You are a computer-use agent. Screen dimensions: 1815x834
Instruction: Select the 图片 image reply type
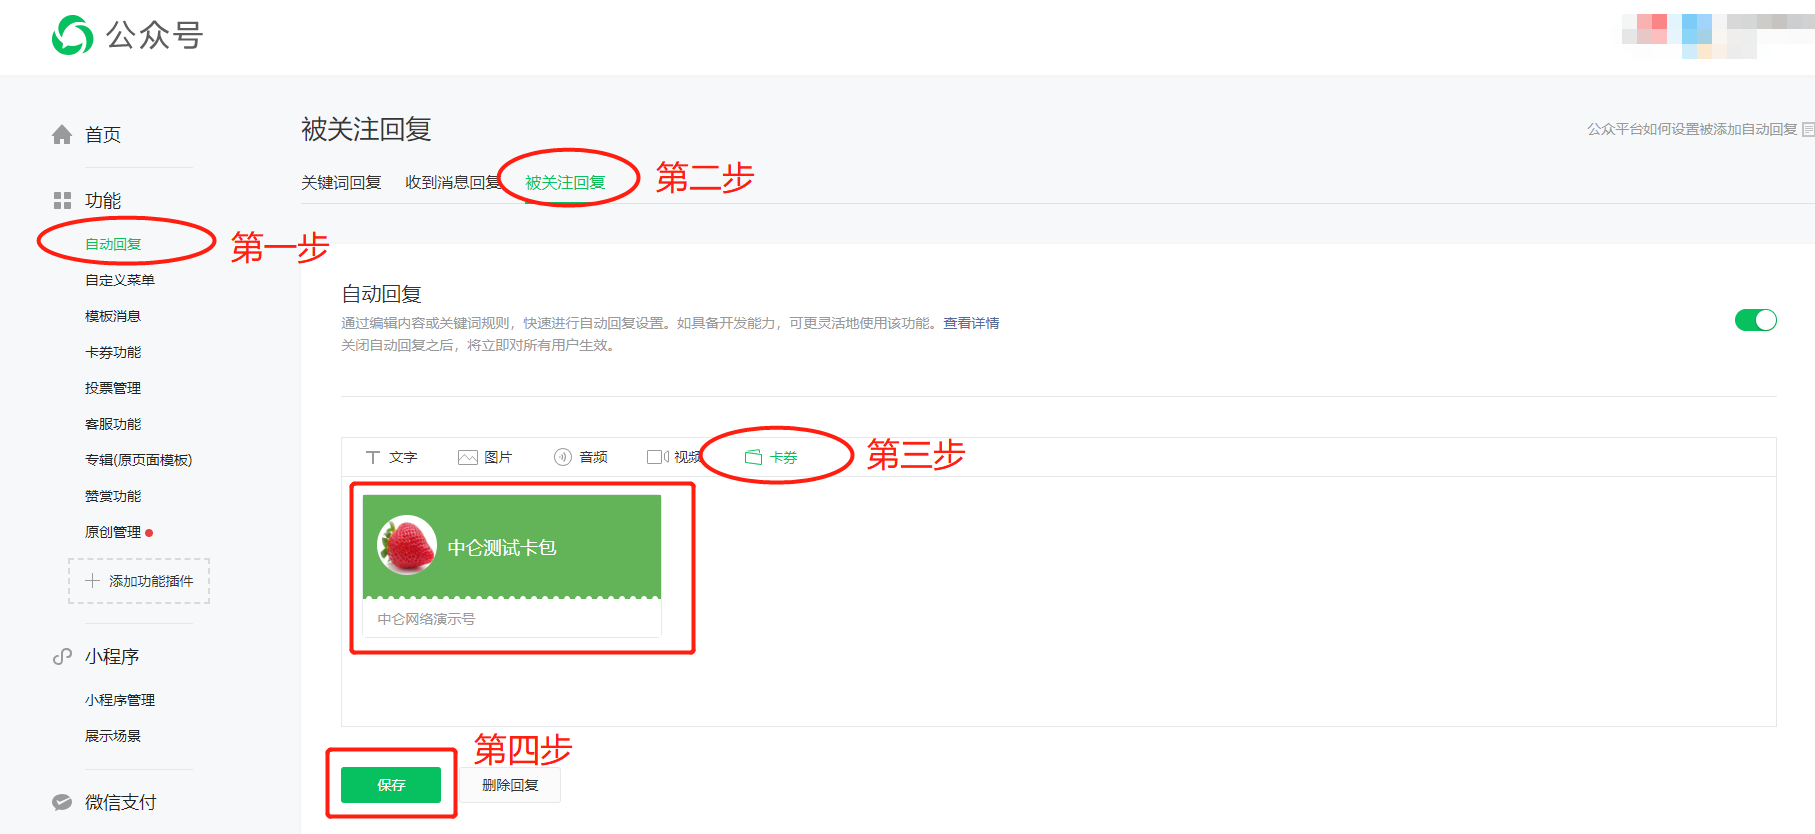pos(485,457)
